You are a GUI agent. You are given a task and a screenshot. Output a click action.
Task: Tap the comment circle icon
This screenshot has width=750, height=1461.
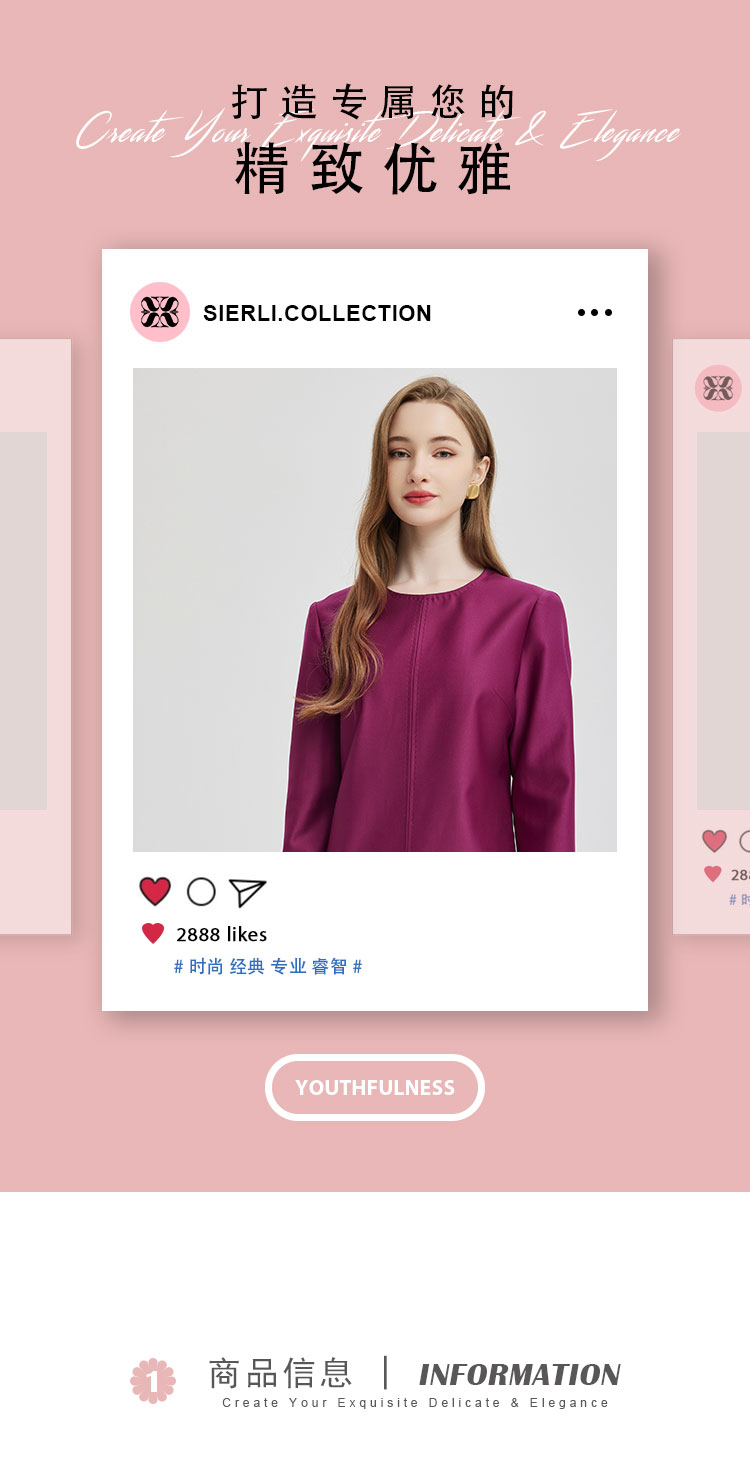201,891
